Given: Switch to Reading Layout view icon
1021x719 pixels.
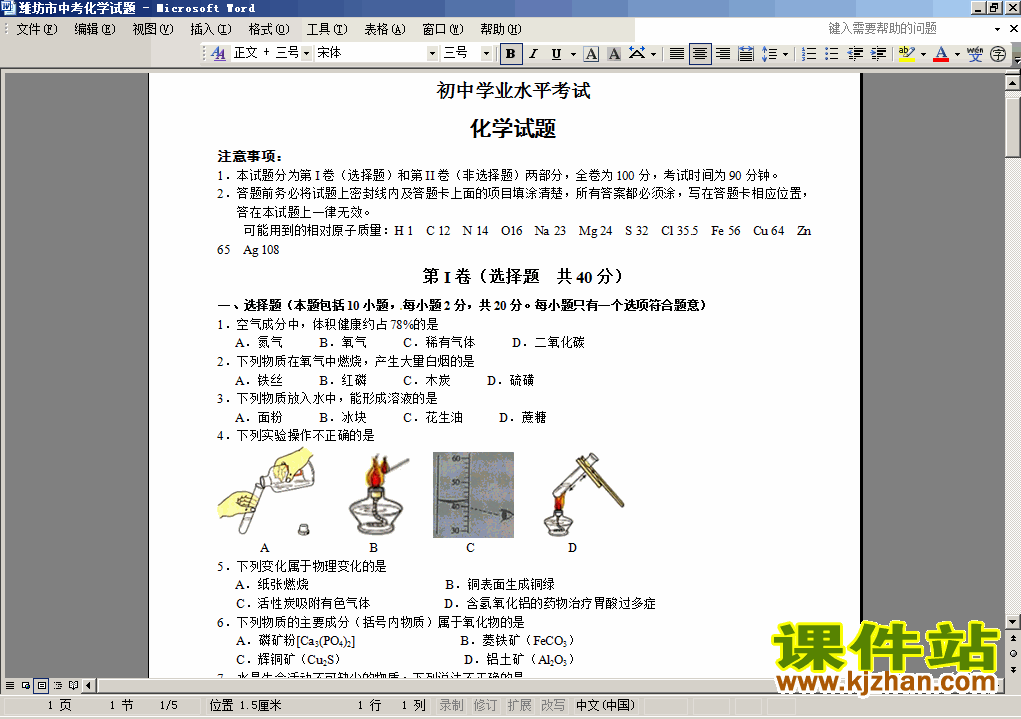Looking at the screenshot, I should [74, 685].
